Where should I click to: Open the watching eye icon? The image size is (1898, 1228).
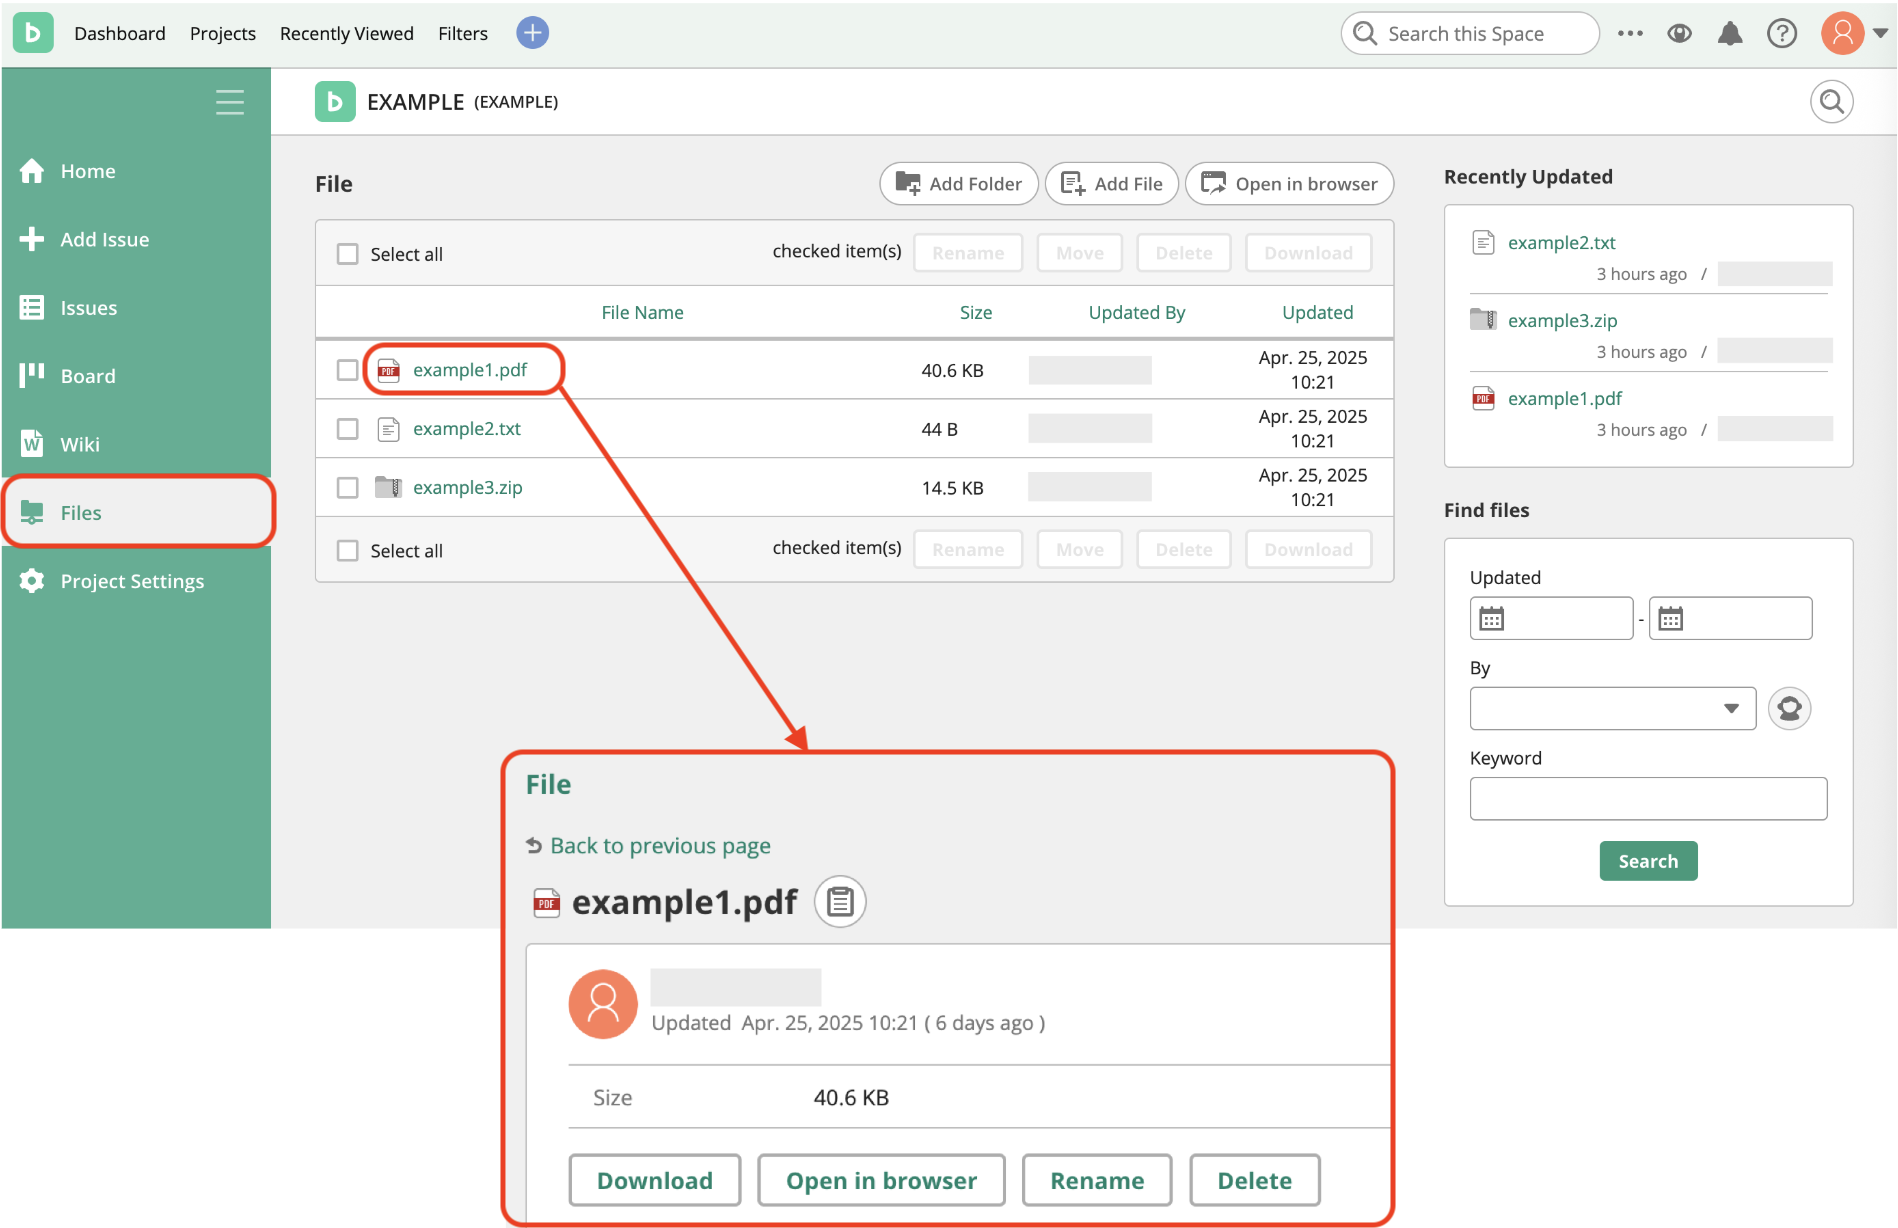[1680, 33]
